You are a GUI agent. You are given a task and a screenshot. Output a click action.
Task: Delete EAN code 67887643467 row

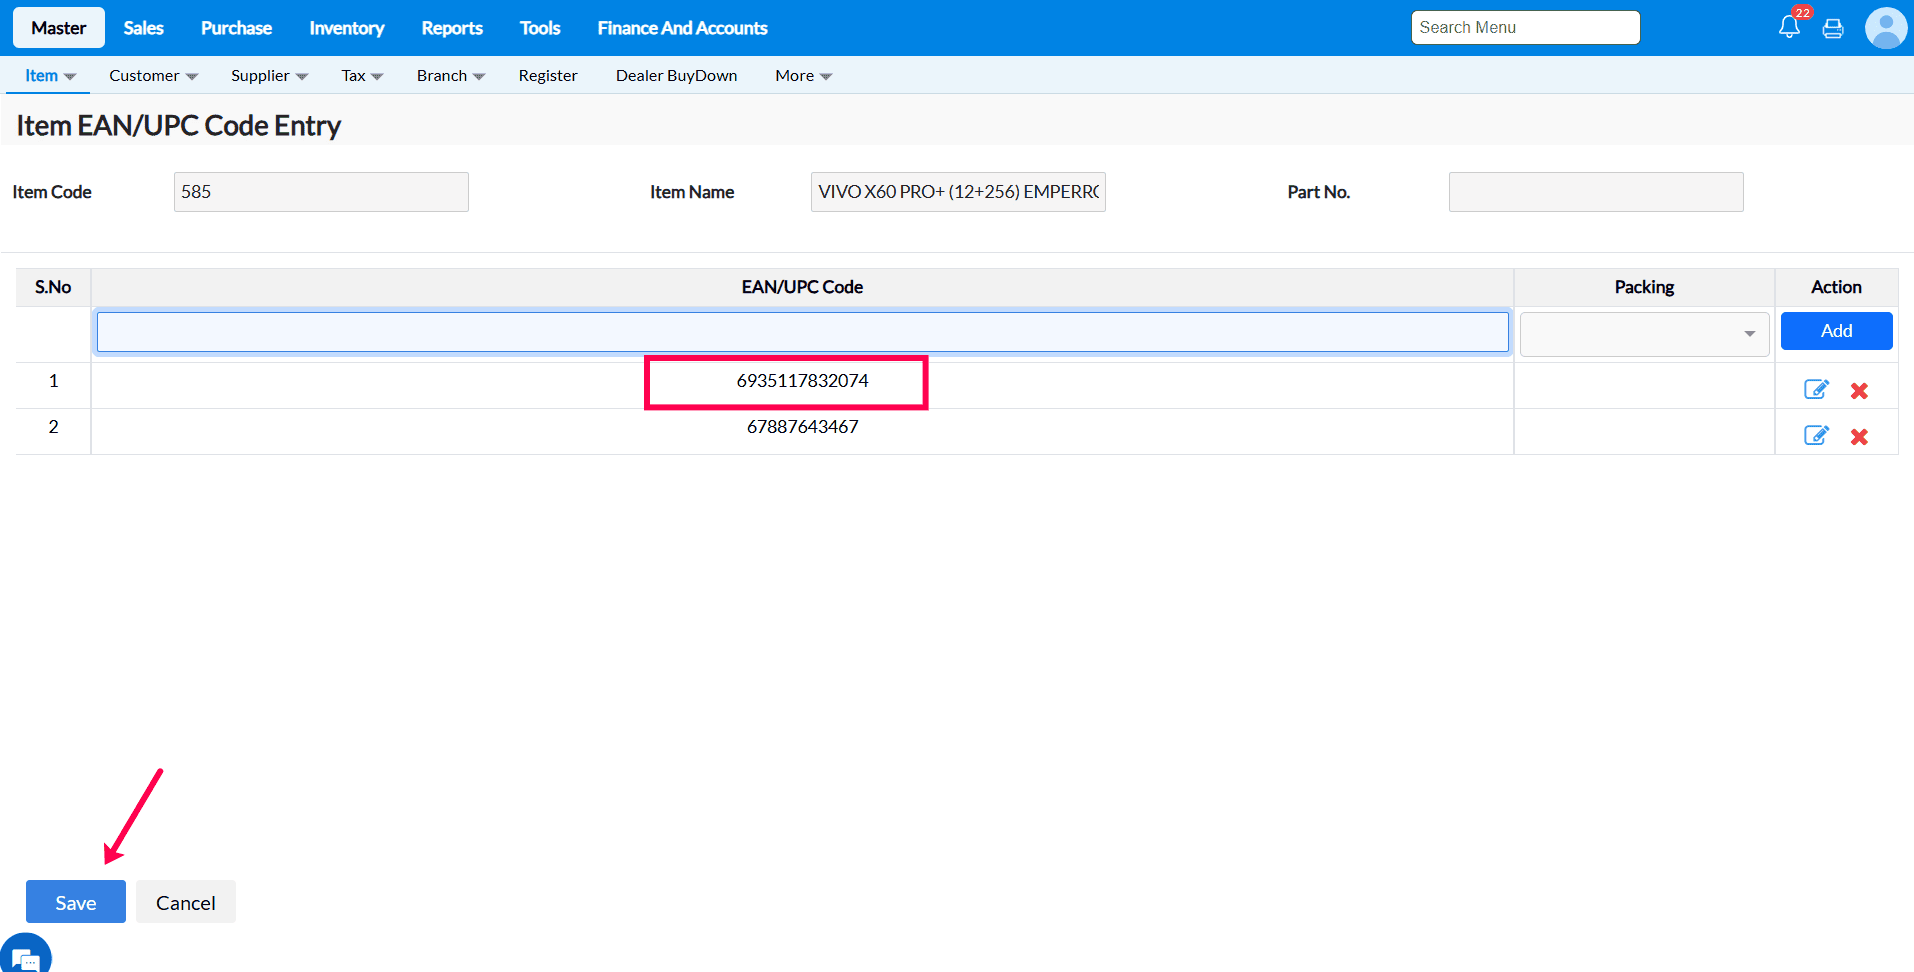pyautogui.click(x=1859, y=437)
